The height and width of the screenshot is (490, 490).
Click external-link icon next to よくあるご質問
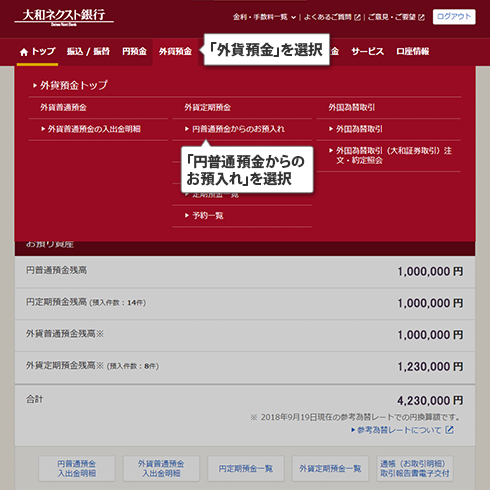(x=357, y=17)
